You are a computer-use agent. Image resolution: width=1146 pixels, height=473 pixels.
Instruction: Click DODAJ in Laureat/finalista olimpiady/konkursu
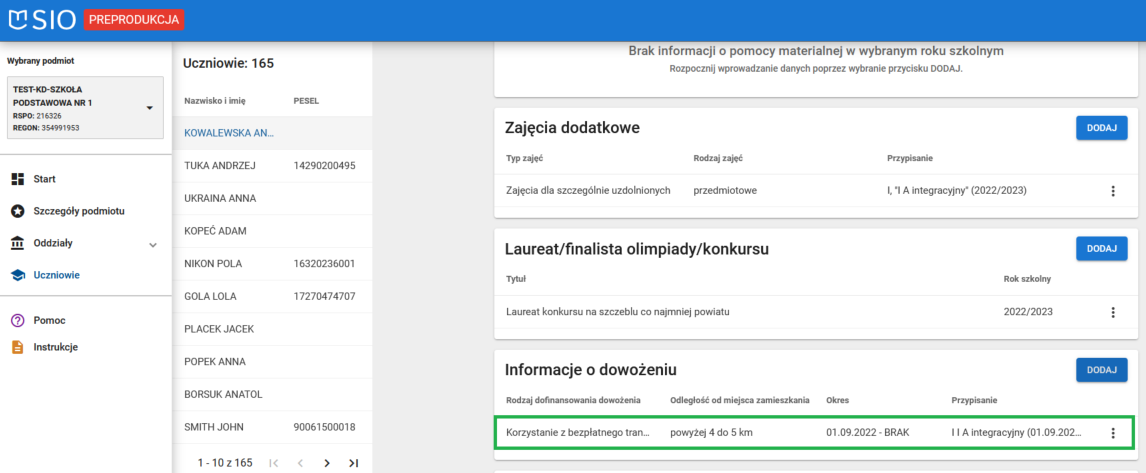click(x=1101, y=249)
